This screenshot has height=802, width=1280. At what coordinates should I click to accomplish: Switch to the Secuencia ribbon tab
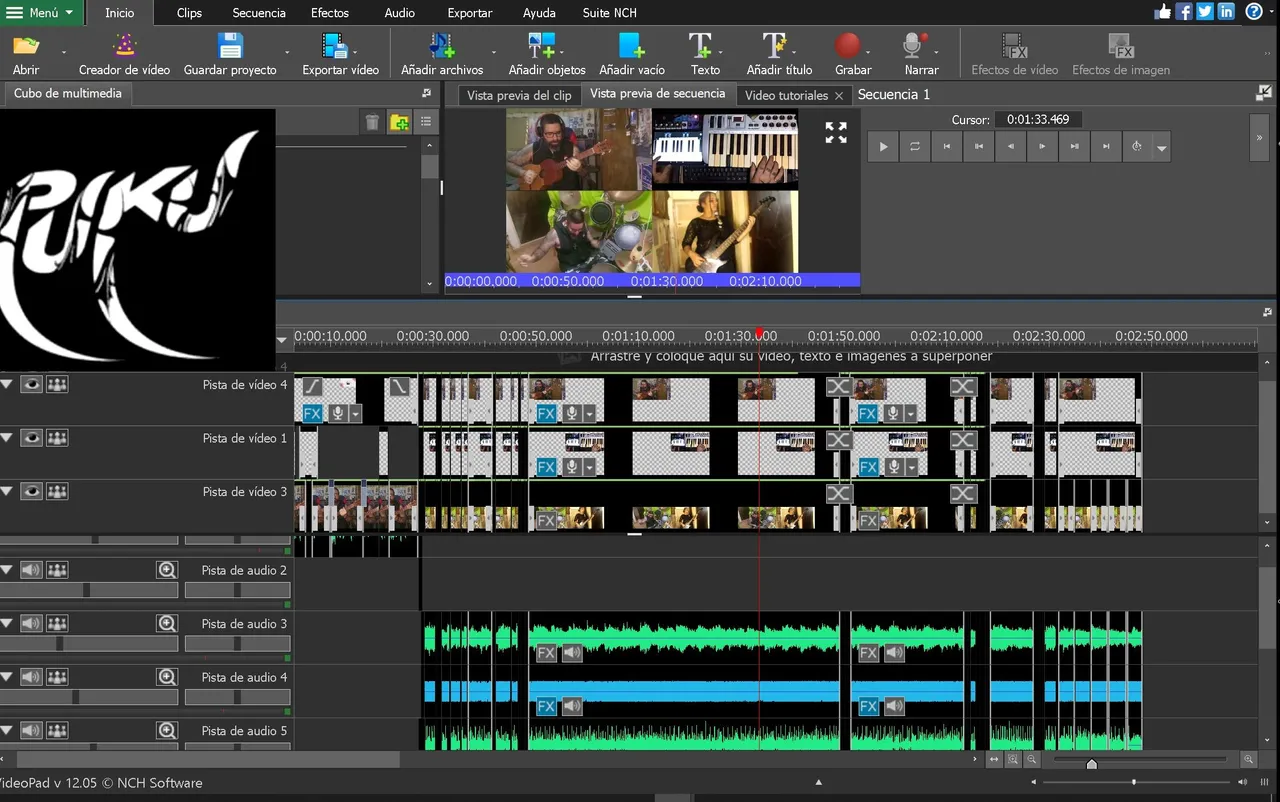point(259,13)
